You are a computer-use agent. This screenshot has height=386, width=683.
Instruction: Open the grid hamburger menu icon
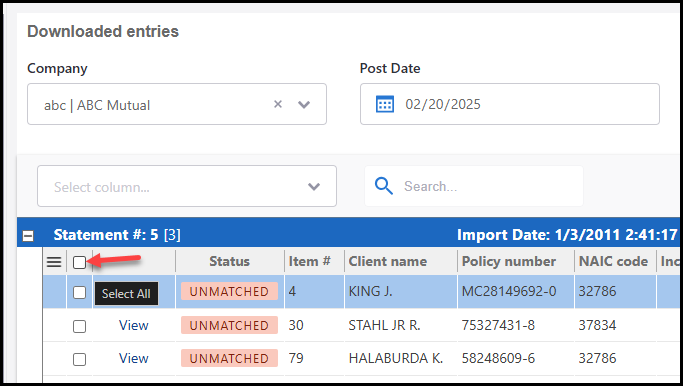click(54, 262)
